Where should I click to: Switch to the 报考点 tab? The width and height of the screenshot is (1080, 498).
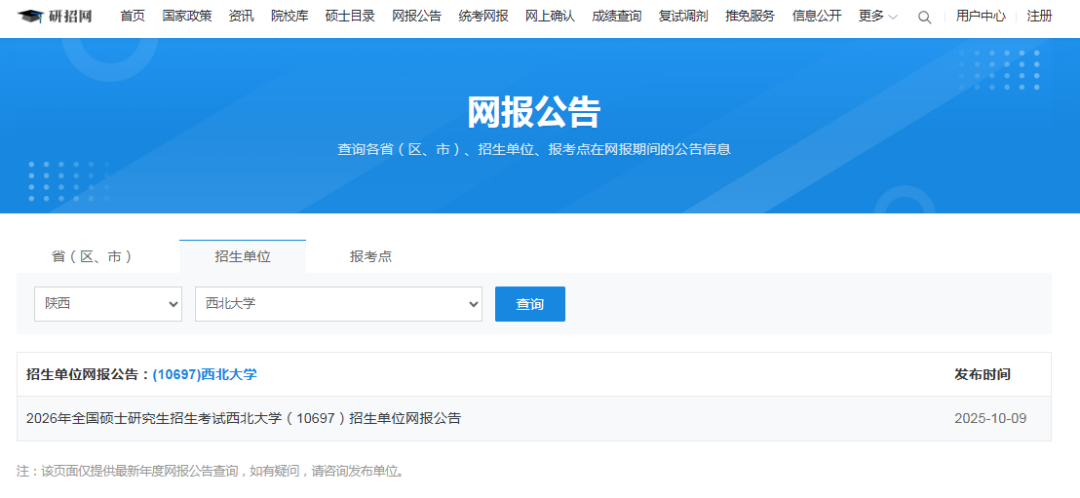coord(371,256)
